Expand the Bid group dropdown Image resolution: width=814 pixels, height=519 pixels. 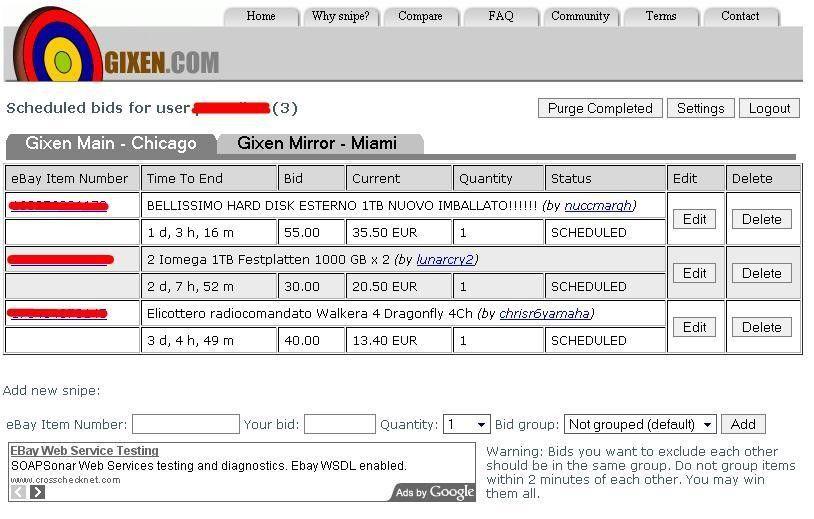[x=640, y=425]
